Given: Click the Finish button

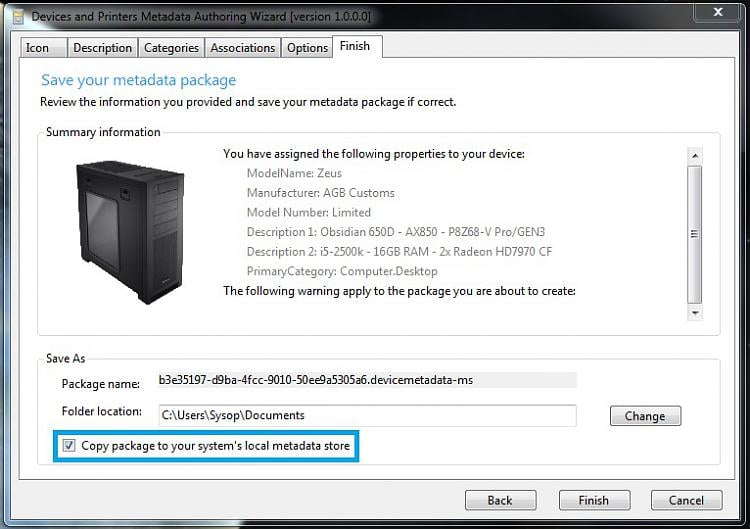Looking at the screenshot, I should 594,500.
